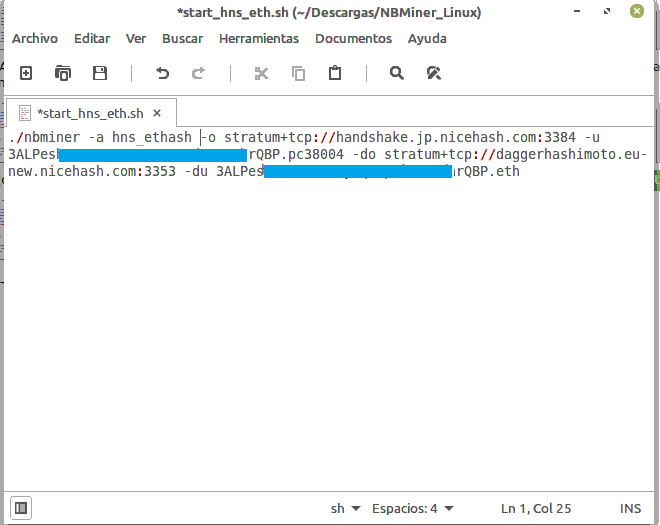This screenshot has height=525, width=660.
Task: Click the scissors cut icon
Action: tap(261, 74)
